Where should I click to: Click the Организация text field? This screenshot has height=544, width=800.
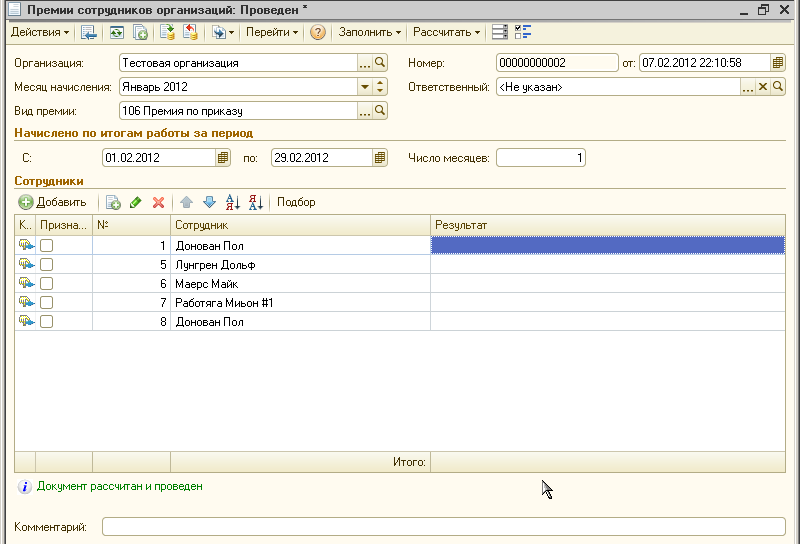pos(238,63)
